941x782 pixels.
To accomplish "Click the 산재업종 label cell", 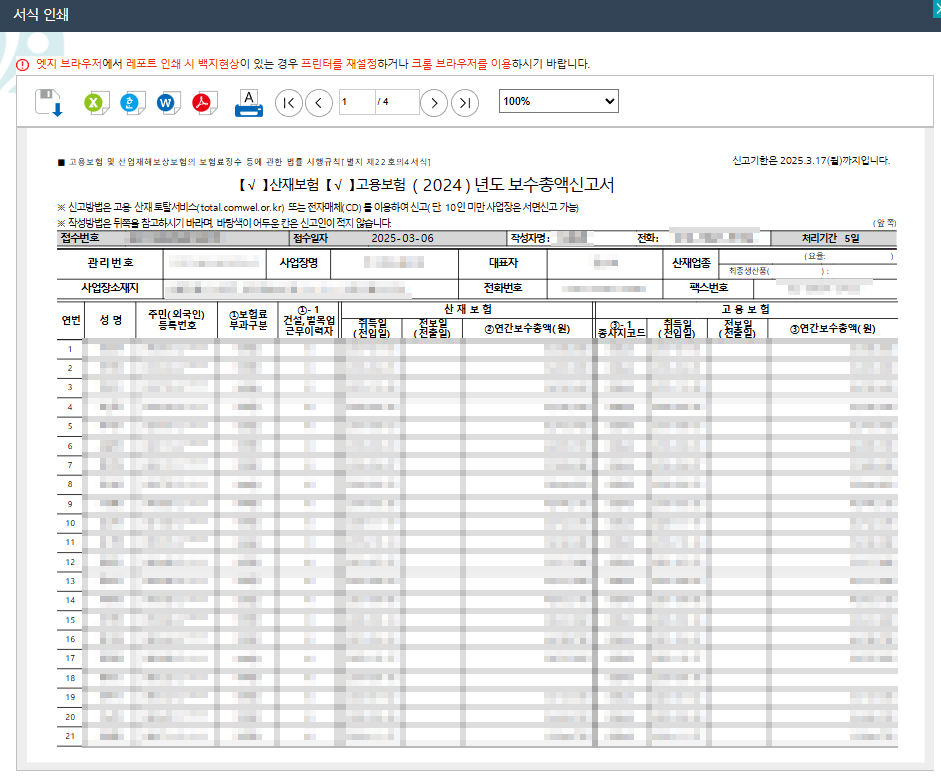I will click(x=691, y=263).
